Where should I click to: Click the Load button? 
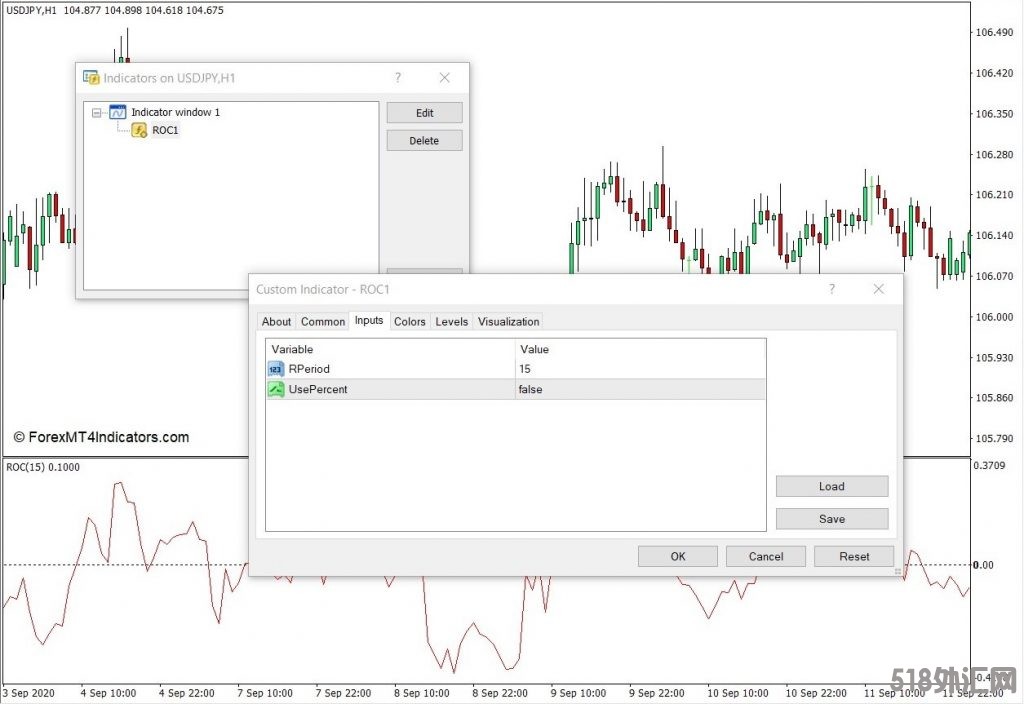click(x=832, y=487)
